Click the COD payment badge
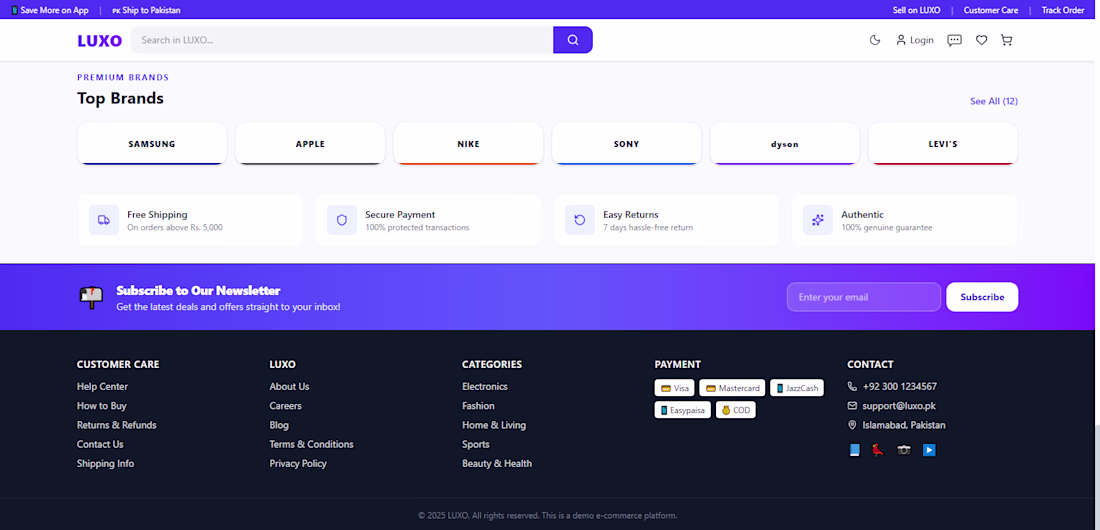The height and width of the screenshot is (530, 1100). click(x=736, y=410)
